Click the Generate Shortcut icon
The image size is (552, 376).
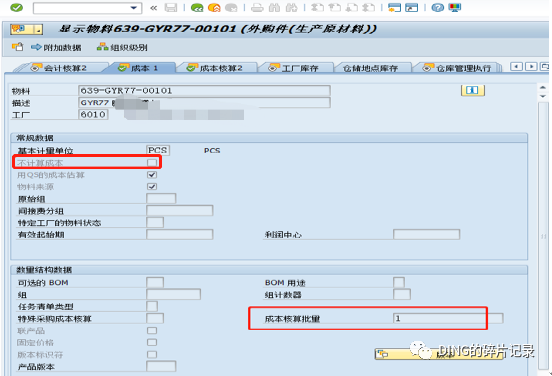coord(412,7)
